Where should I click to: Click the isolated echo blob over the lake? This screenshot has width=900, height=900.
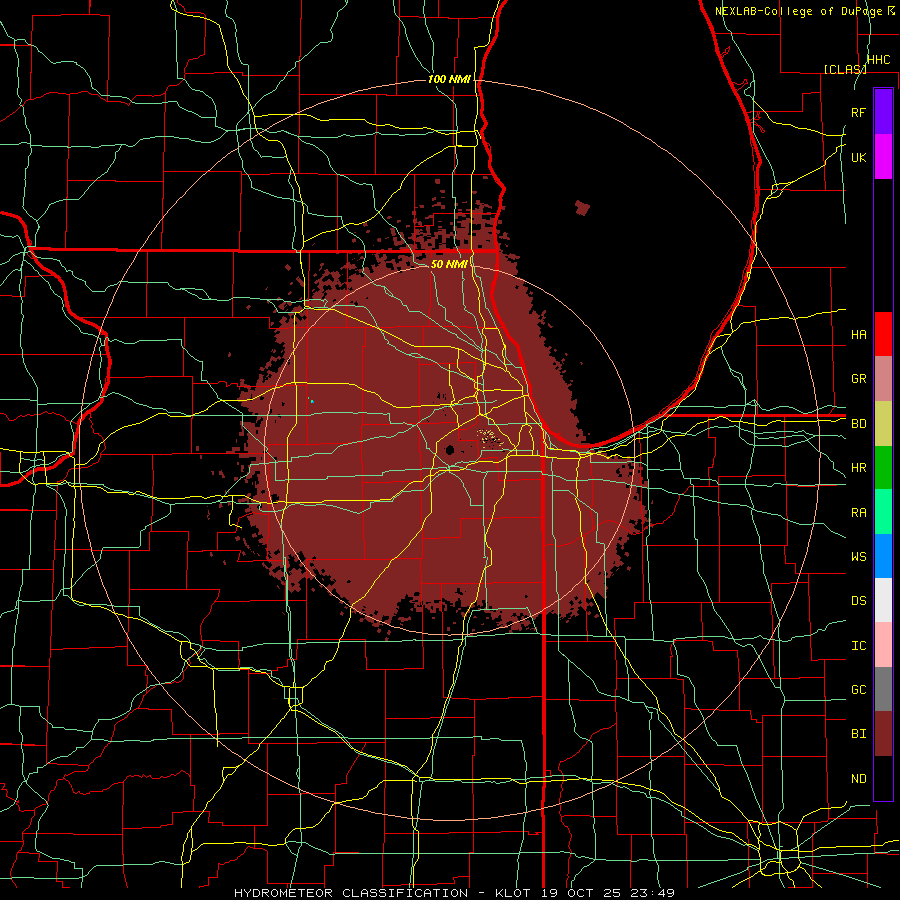pos(583,207)
